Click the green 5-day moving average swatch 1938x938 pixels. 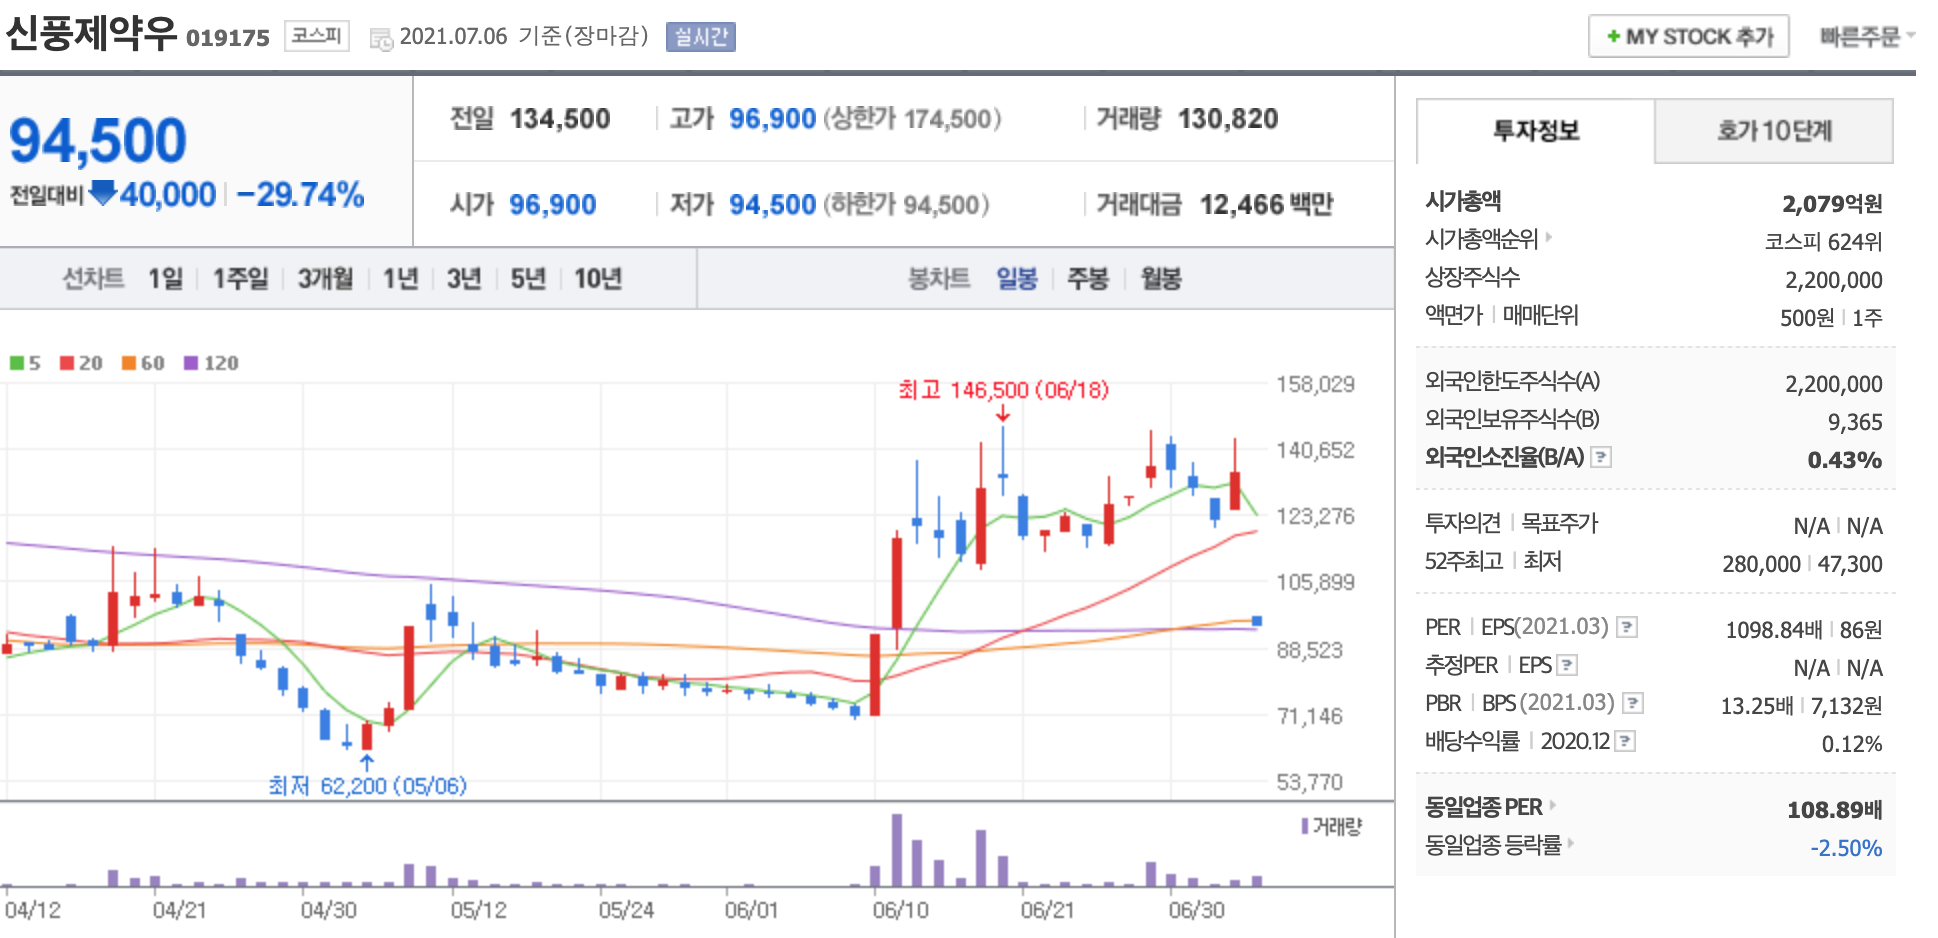pyautogui.click(x=17, y=363)
